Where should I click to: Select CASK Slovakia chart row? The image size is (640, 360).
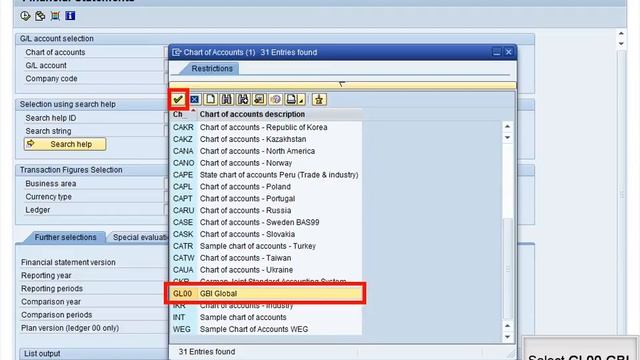point(266,234)
